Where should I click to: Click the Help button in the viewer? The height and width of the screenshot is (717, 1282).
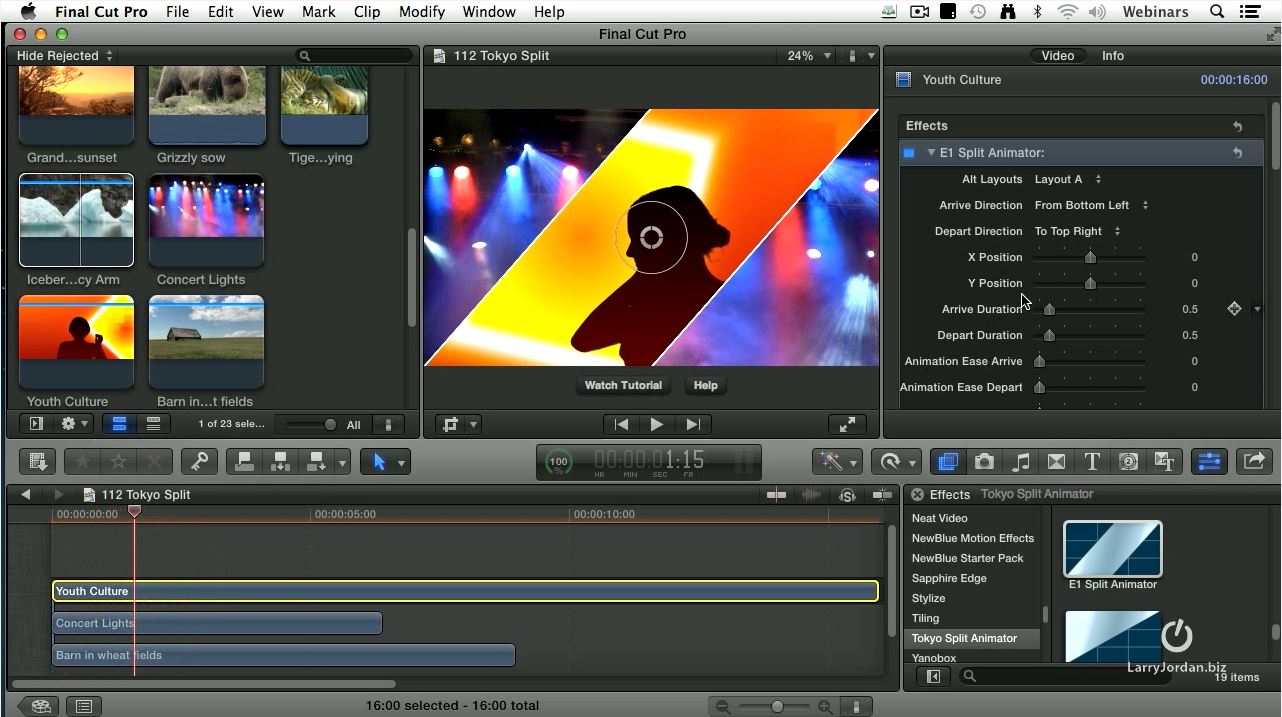(x=705, y=385)
